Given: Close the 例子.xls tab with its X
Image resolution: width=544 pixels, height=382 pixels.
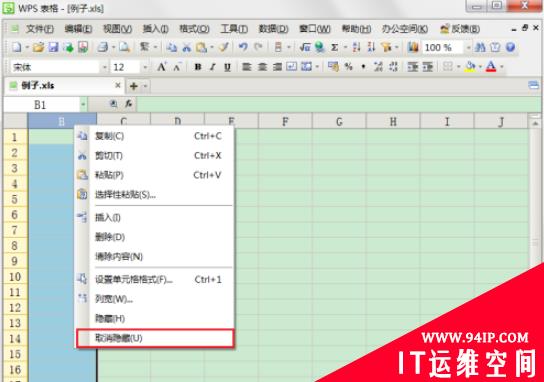Looking at the screenshot, I should click(118, 85).
